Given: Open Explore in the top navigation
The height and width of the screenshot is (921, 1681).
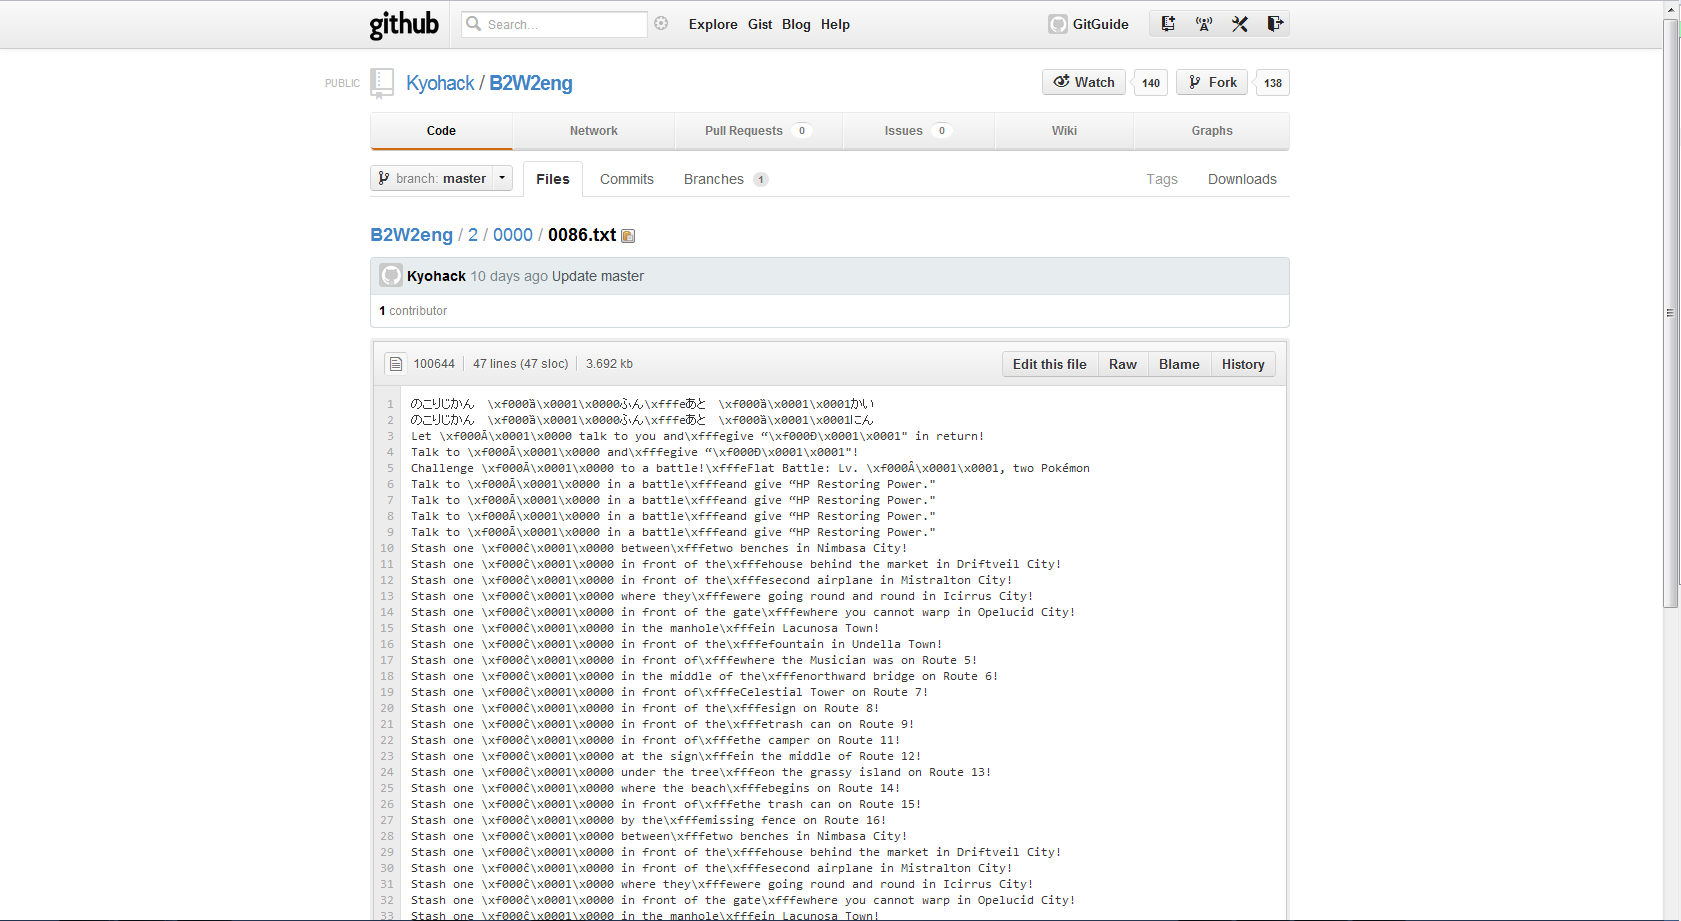Looking at the screenshot, I should coord(713,24).
